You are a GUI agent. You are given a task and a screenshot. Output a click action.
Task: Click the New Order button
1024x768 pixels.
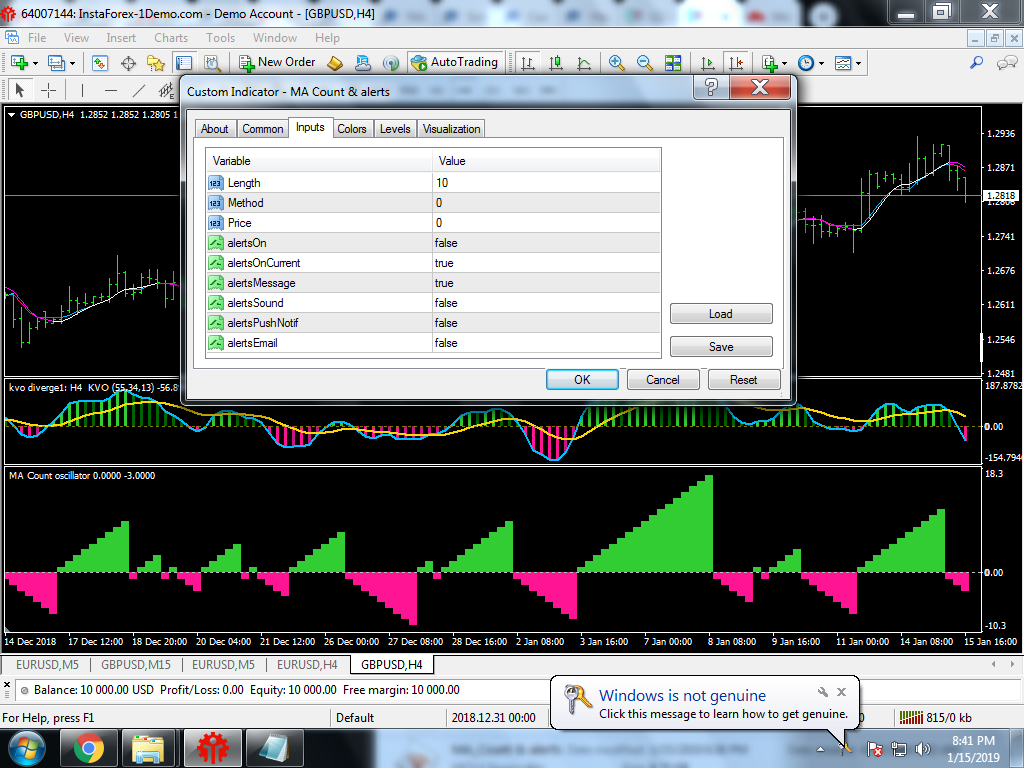(x=277, y=62)
